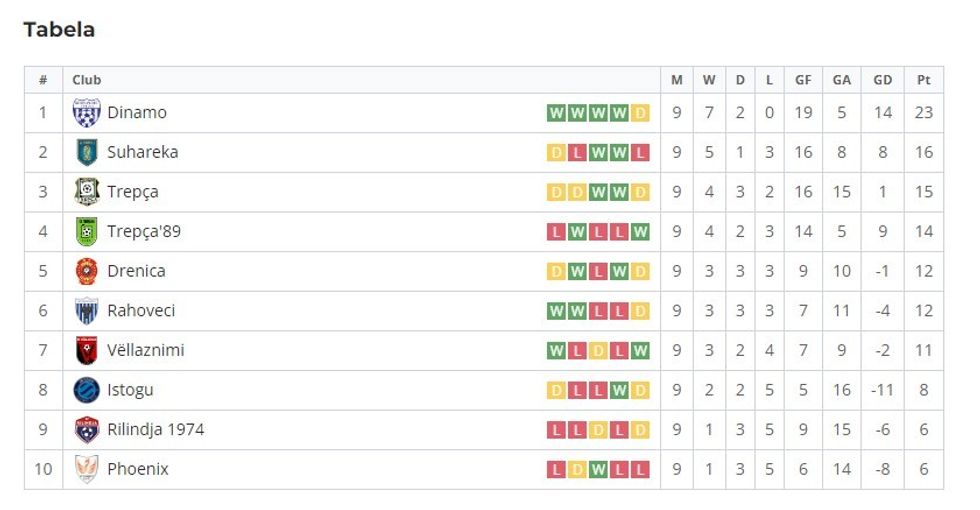
Task: Click the Istogu club crest icon
Action: (x=87, y=390)
